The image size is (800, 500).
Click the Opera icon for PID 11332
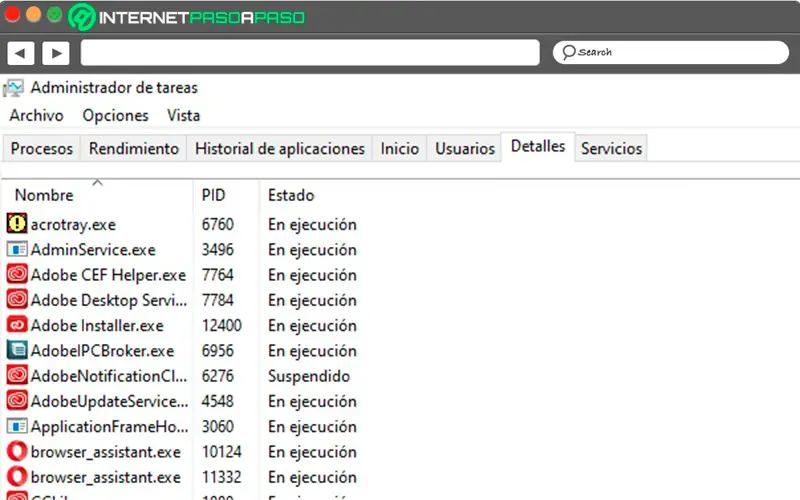click(17, 477)
